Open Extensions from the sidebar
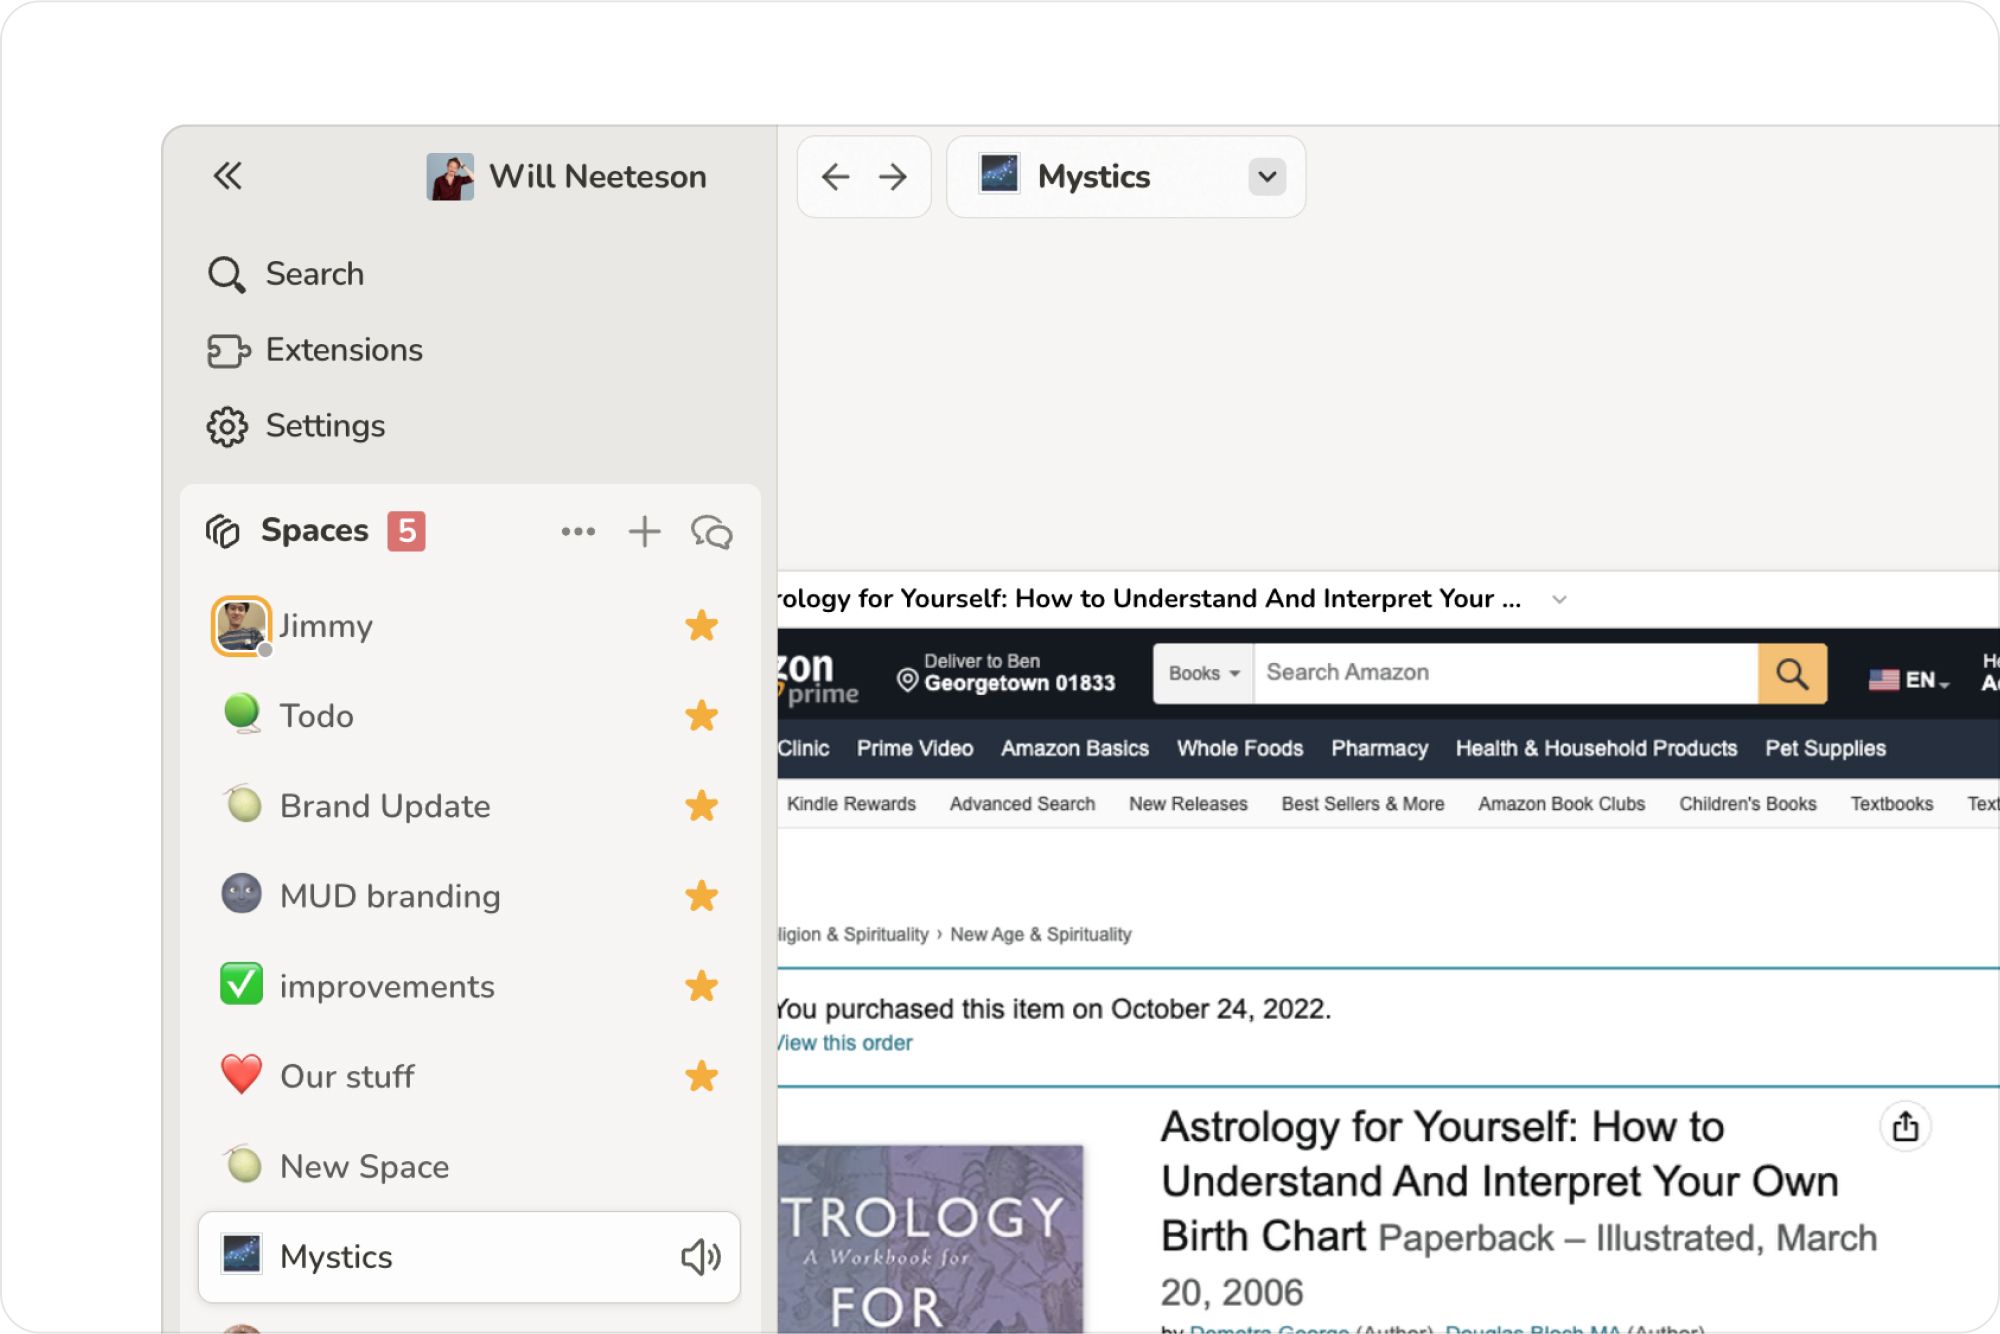This screenshot has height=1334, width=2000. (315, 350)
